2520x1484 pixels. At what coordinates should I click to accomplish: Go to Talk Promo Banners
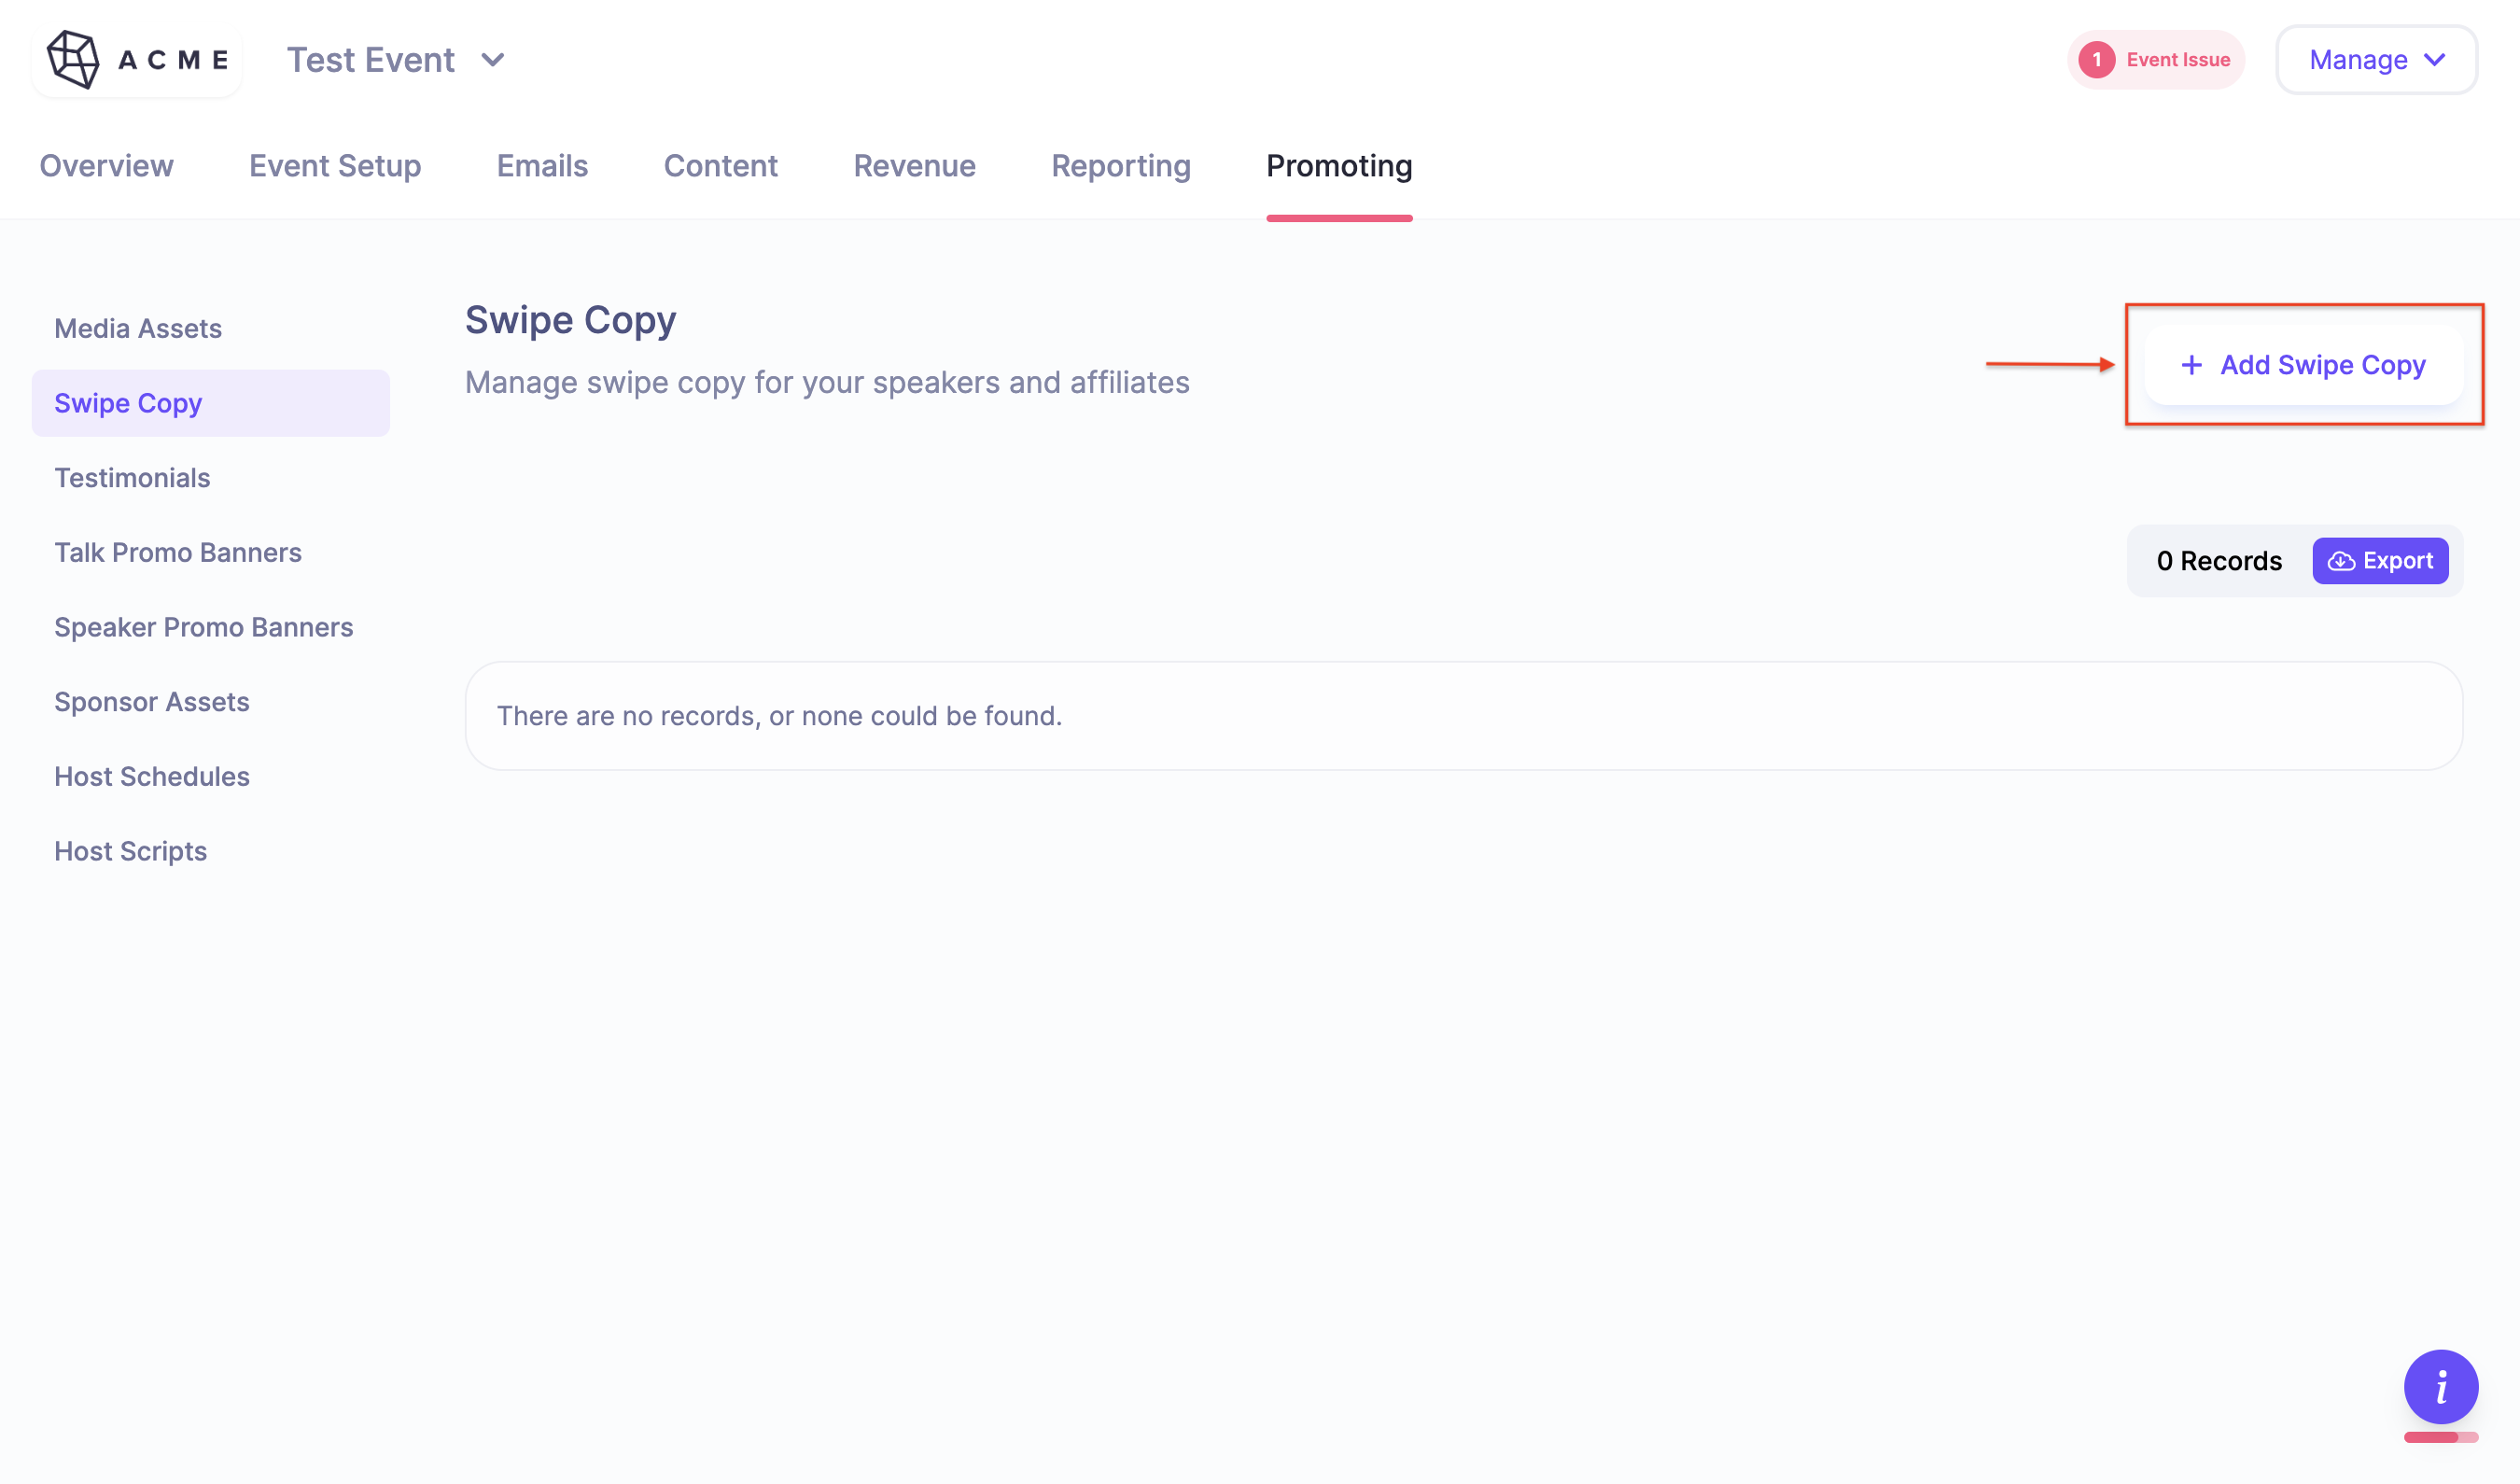(x=178, y=552)
